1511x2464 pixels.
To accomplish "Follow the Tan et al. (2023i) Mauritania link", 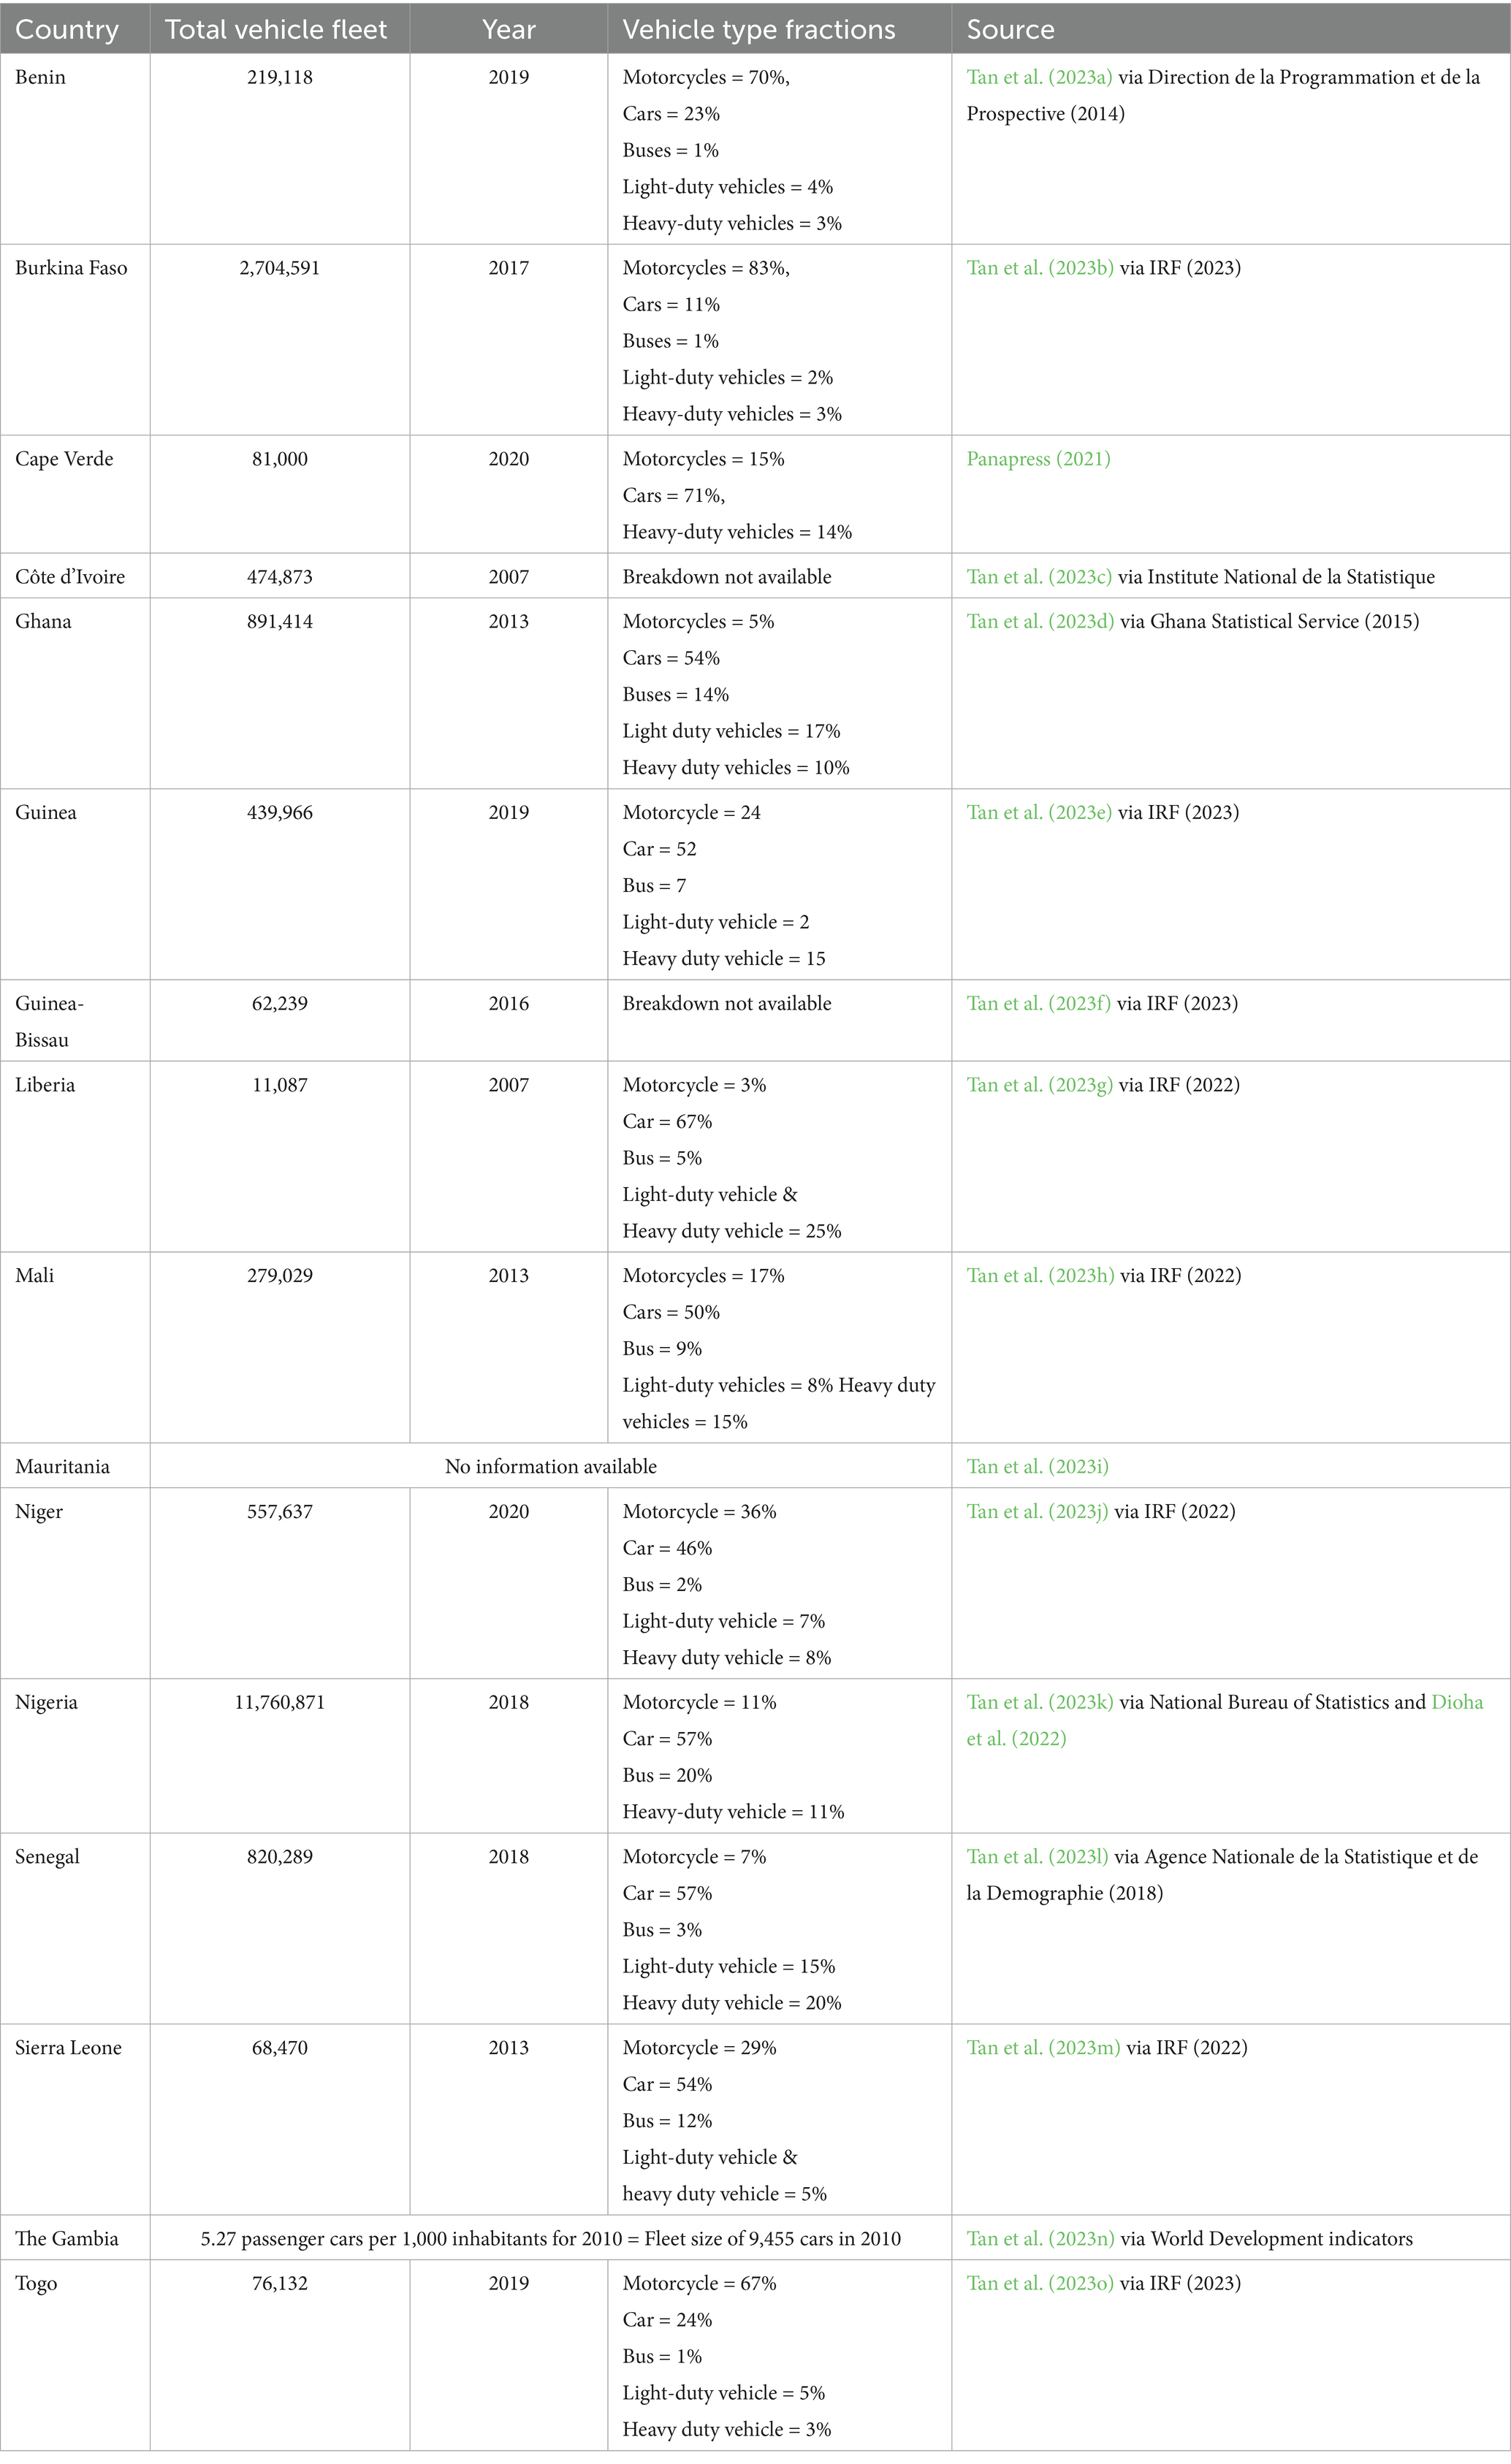I will pyautogui.click(x=1037, y=1467).
